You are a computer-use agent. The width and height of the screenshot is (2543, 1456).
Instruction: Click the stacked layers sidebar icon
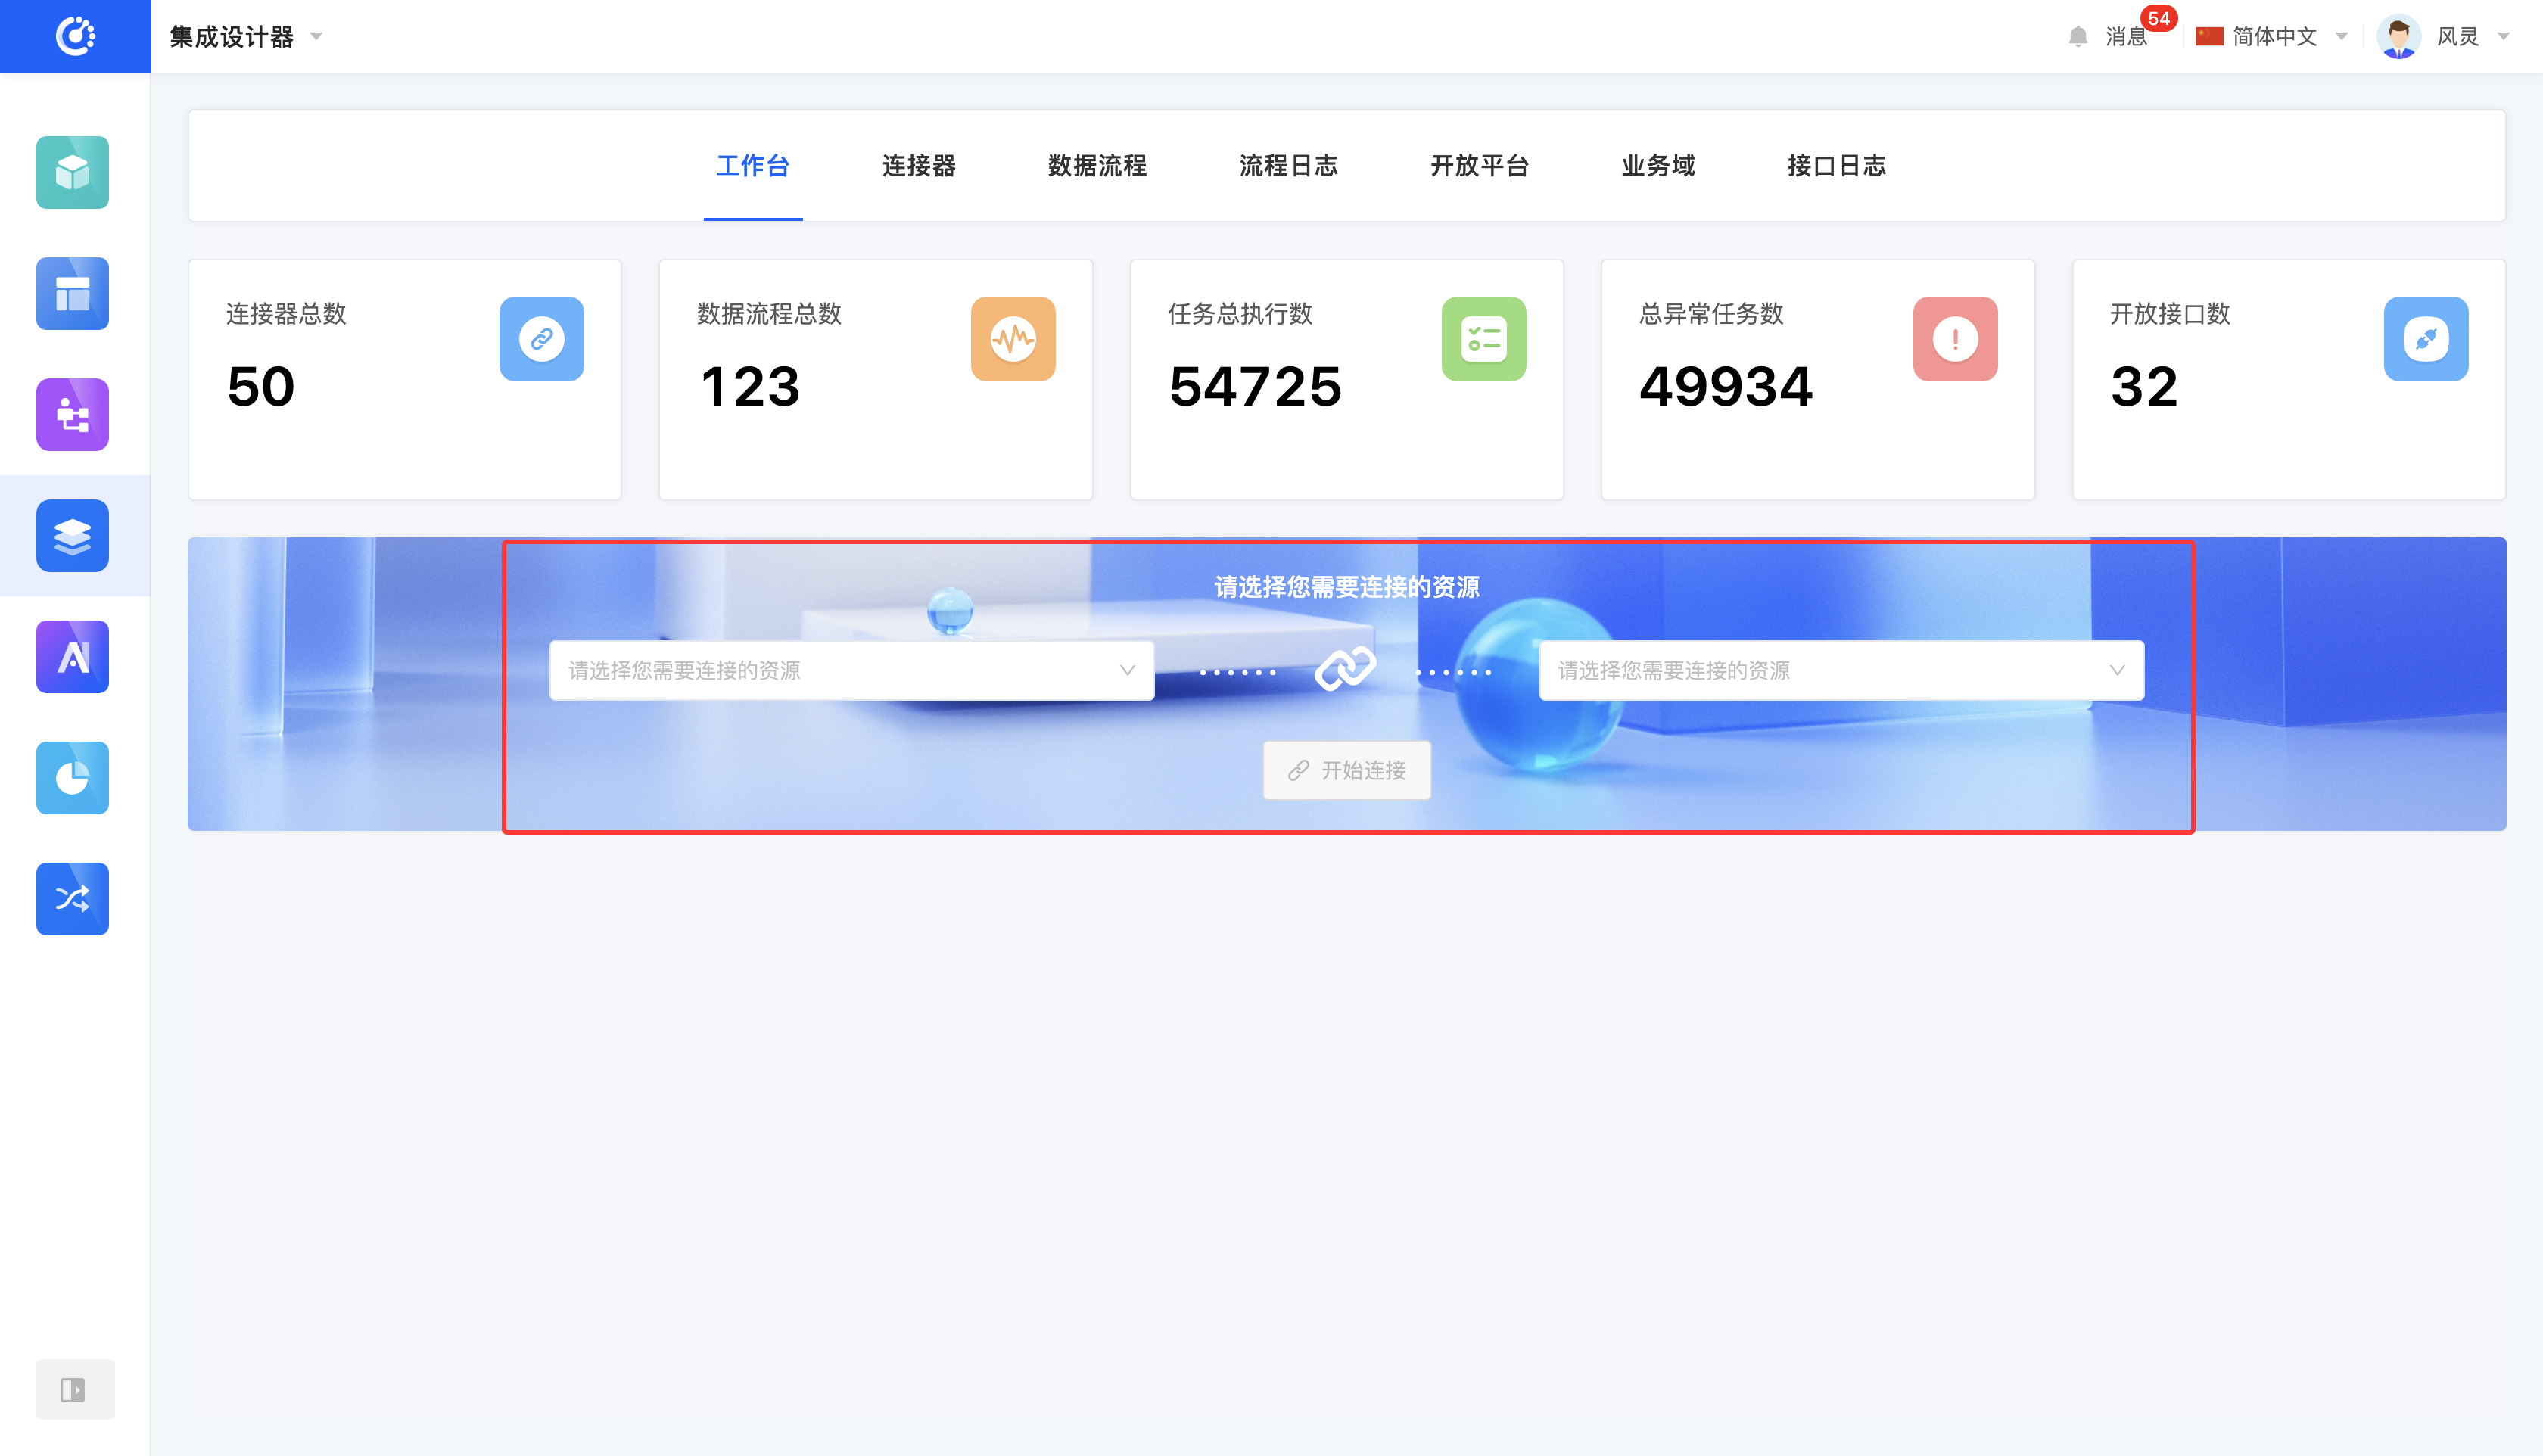point(72,535)
